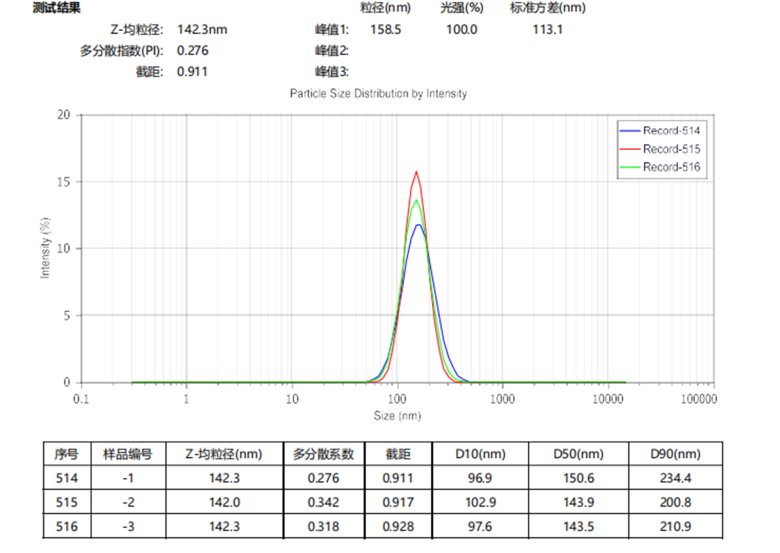Click the Size (nm) x-axis label
The height and width of the screenshot is (553, 780).
396,415
